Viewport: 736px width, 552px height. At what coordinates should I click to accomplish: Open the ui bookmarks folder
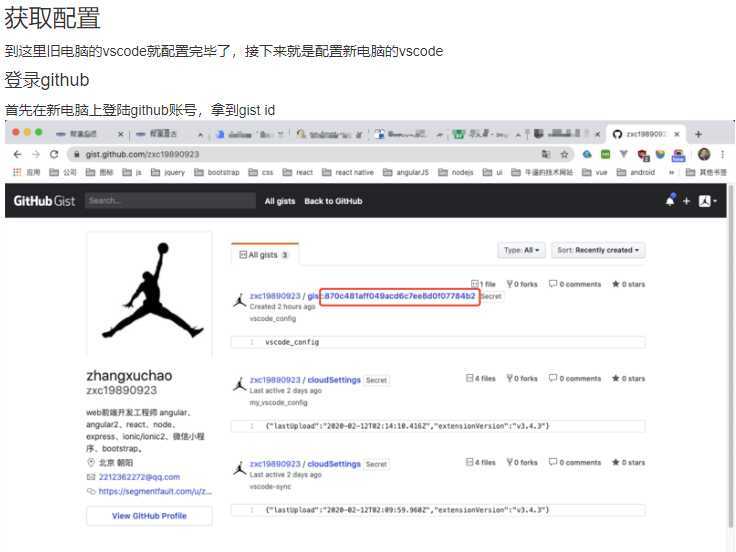493,172
